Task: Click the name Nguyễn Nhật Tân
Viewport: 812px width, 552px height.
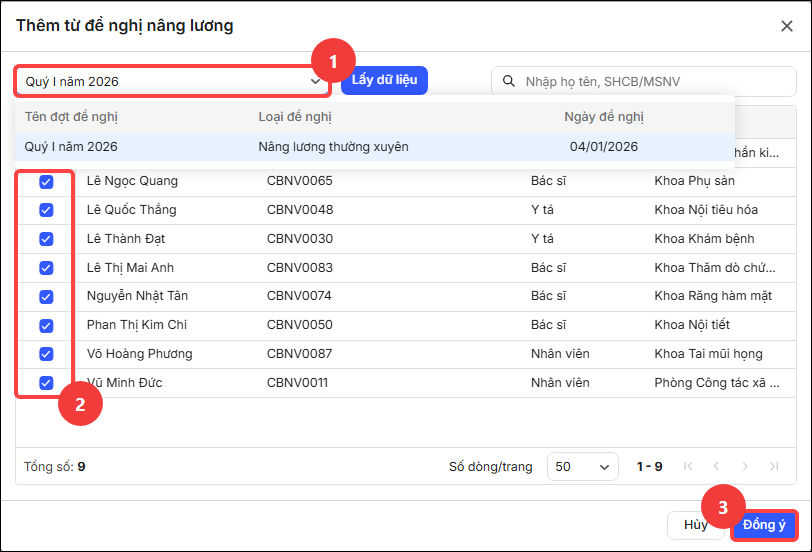Action: [x=137, y=296]
